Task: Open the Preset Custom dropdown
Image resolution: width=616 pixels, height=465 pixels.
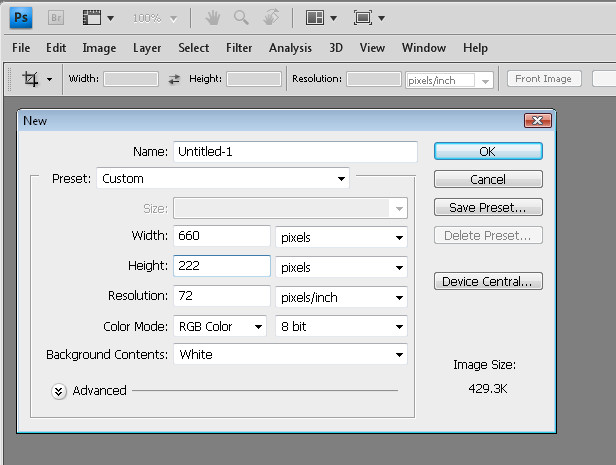Action: (223, 179)
